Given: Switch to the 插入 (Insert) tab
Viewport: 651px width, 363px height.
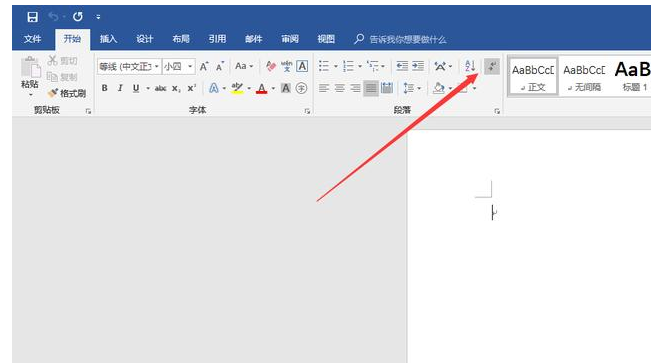Looking at the screenshot, I should click(108, 39).
